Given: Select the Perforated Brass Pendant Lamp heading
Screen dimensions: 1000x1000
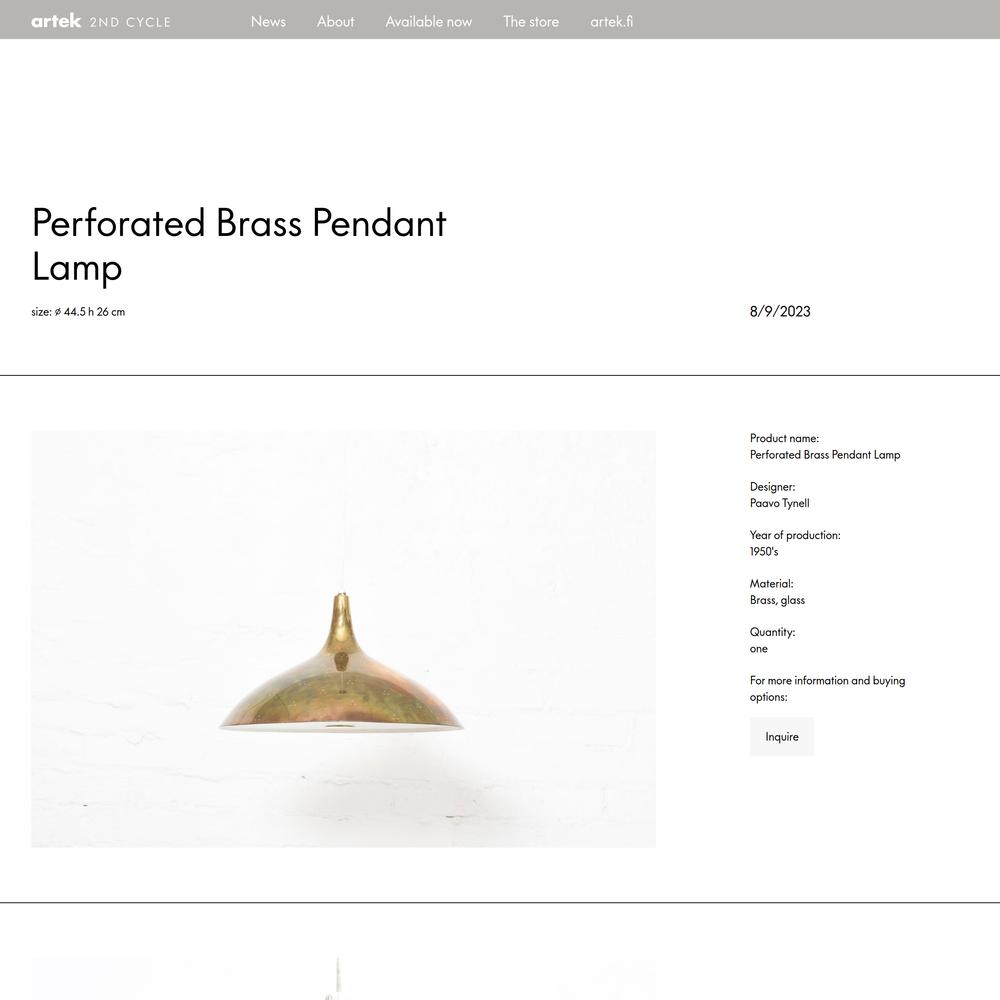Looking at the screenshot, I should point(239,244).
